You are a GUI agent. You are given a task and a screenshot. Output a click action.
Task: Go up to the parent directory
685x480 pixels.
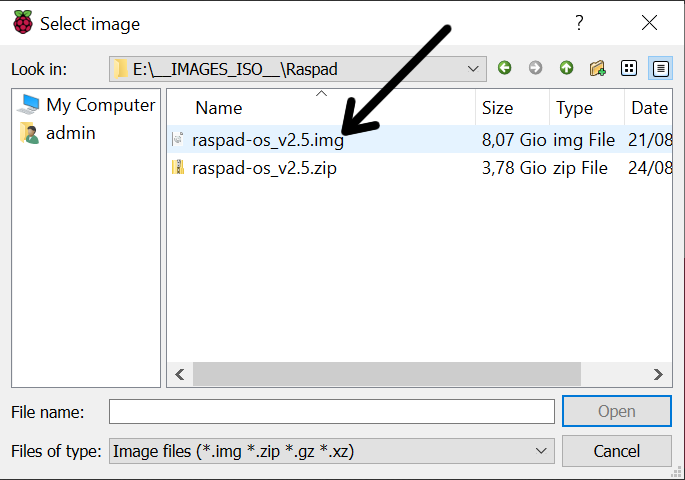pyautogui.click(x=566, y=68)
